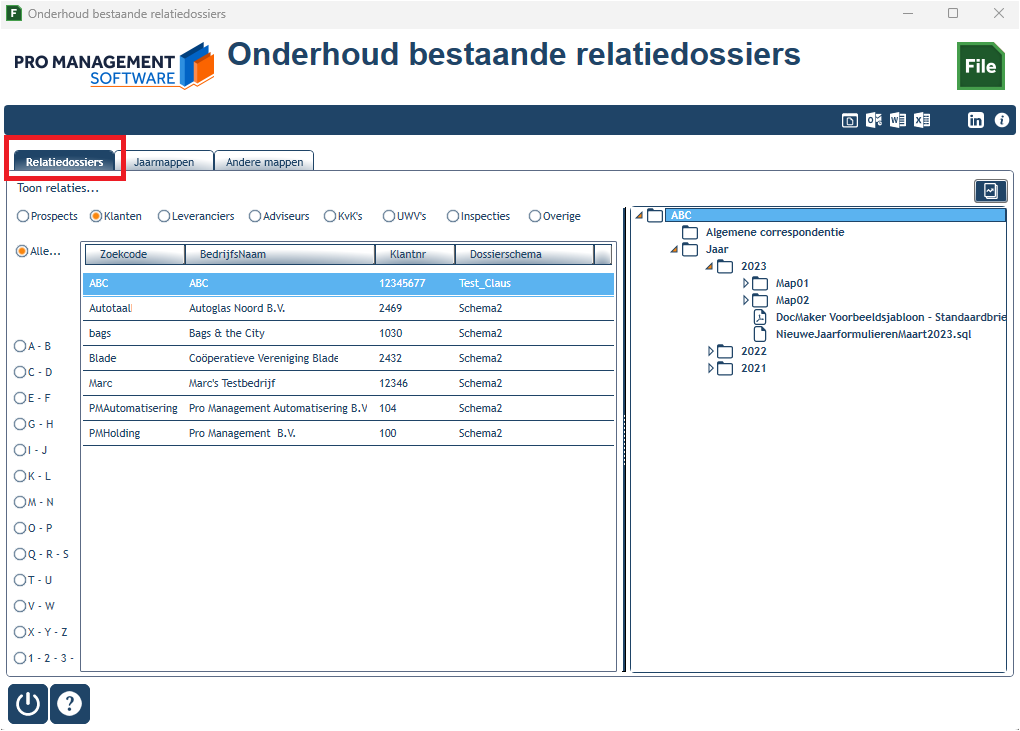
Task: Click the document window icon before Outlook
Action: coord(850,120)
